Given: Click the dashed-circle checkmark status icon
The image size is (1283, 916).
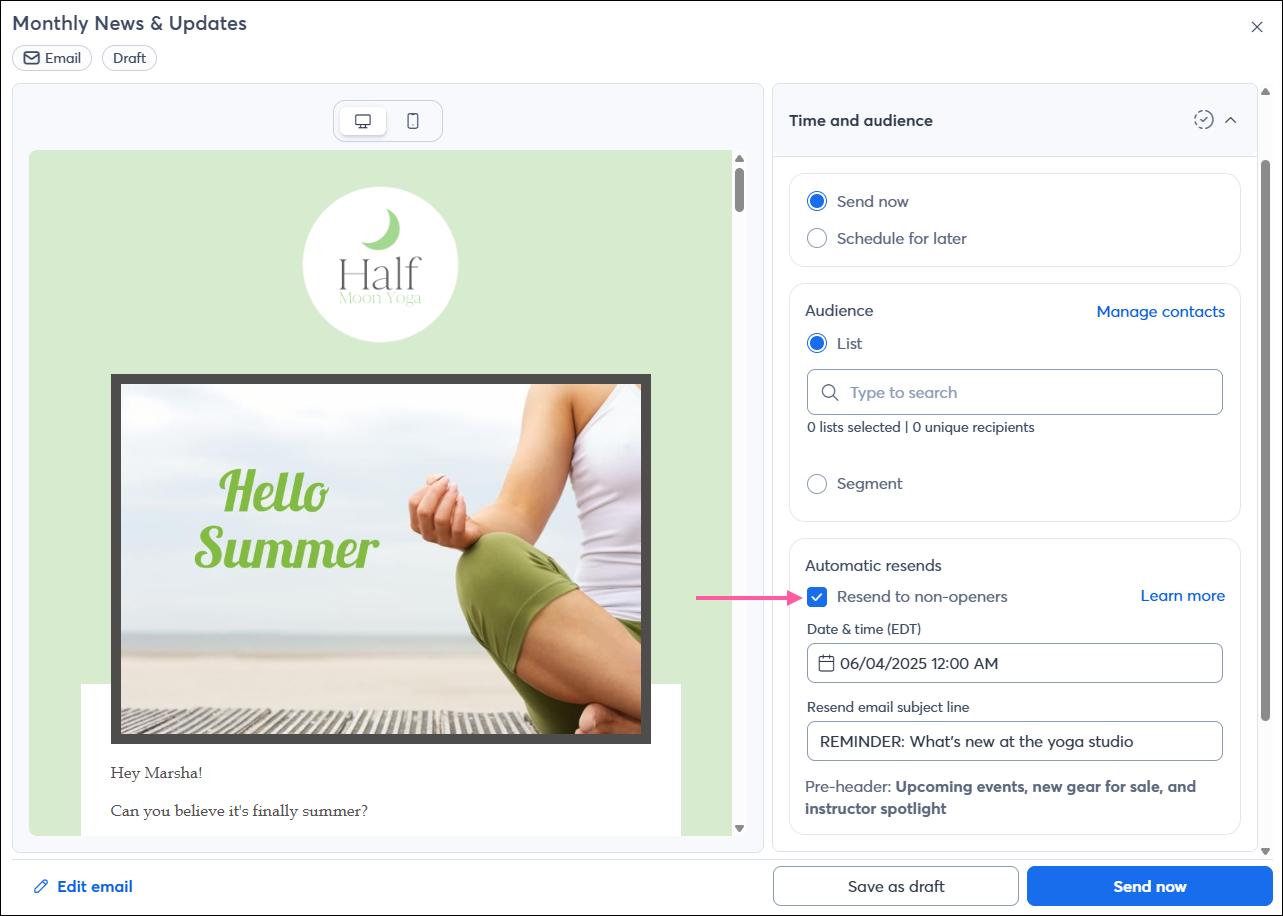Looking at the screenshot, I should pos(1204,120).
